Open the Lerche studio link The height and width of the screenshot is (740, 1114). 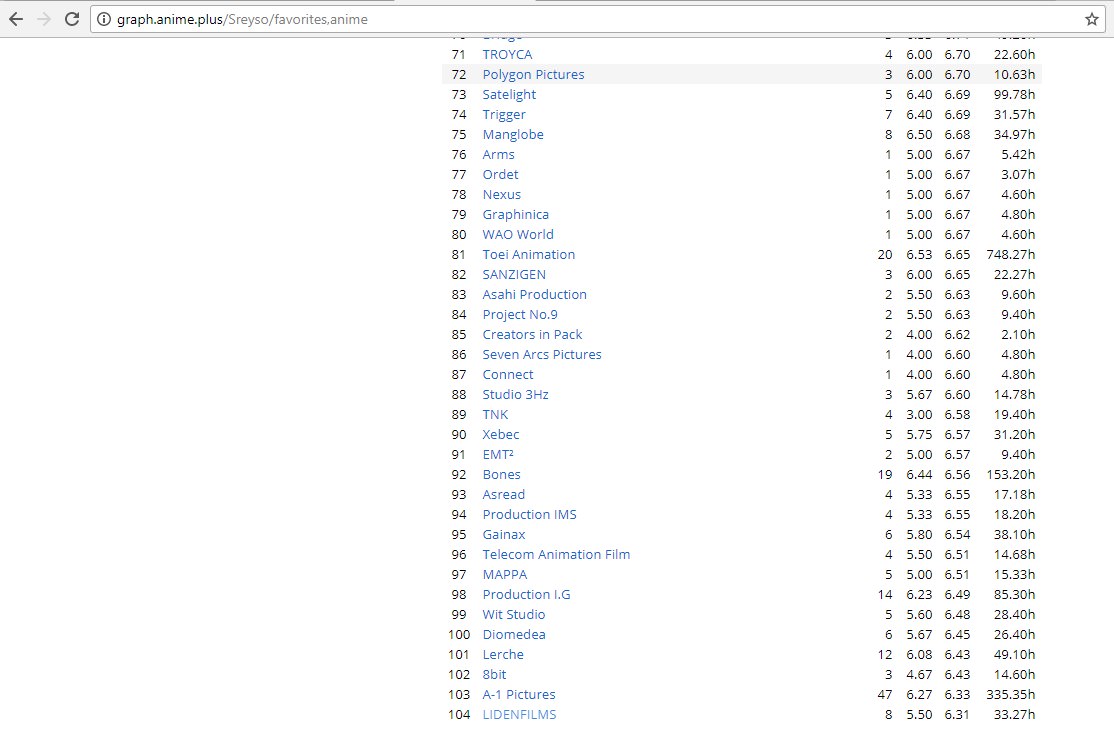click(x=503, y=654)
